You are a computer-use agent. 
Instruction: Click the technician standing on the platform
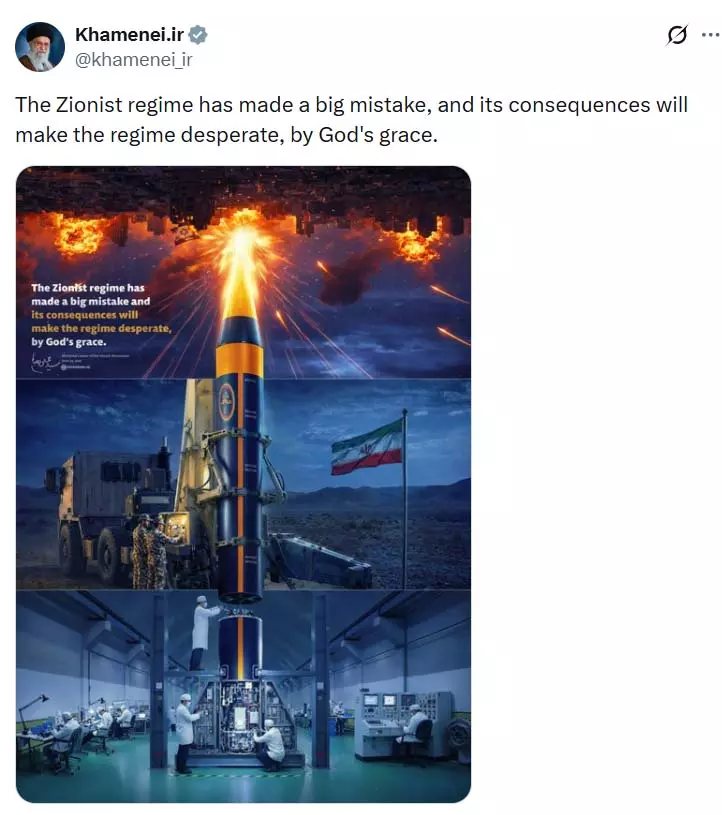click(204, 633)
